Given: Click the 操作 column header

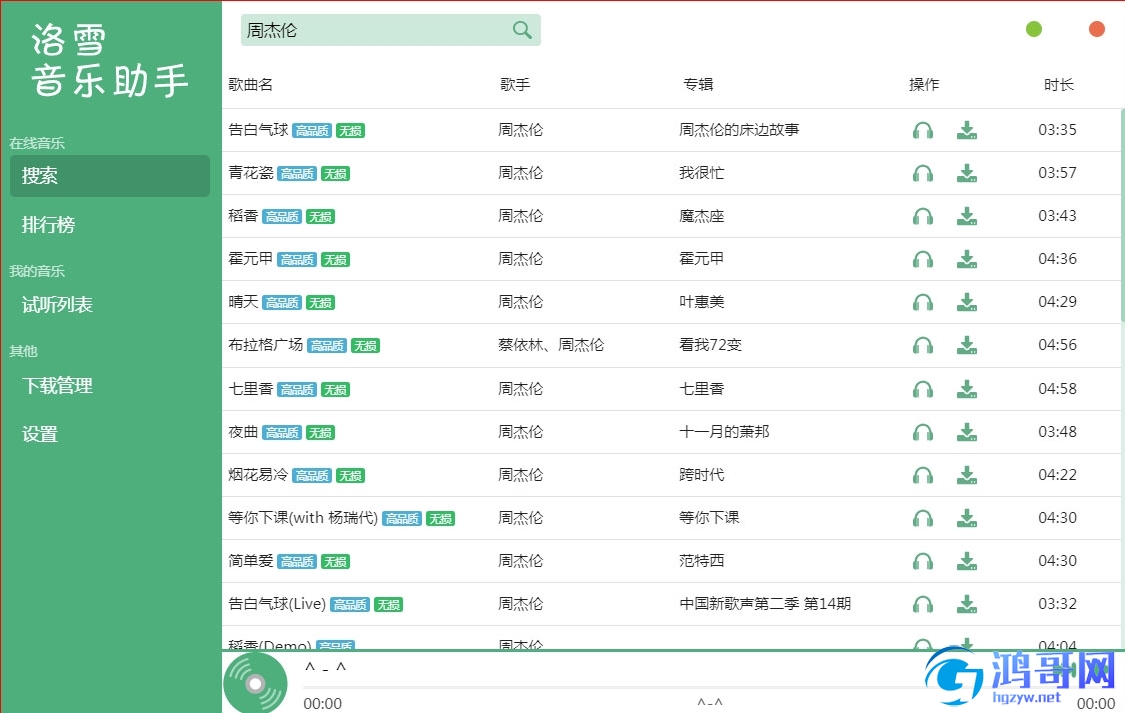Looking at the screenshot, I should click(924, 85).
